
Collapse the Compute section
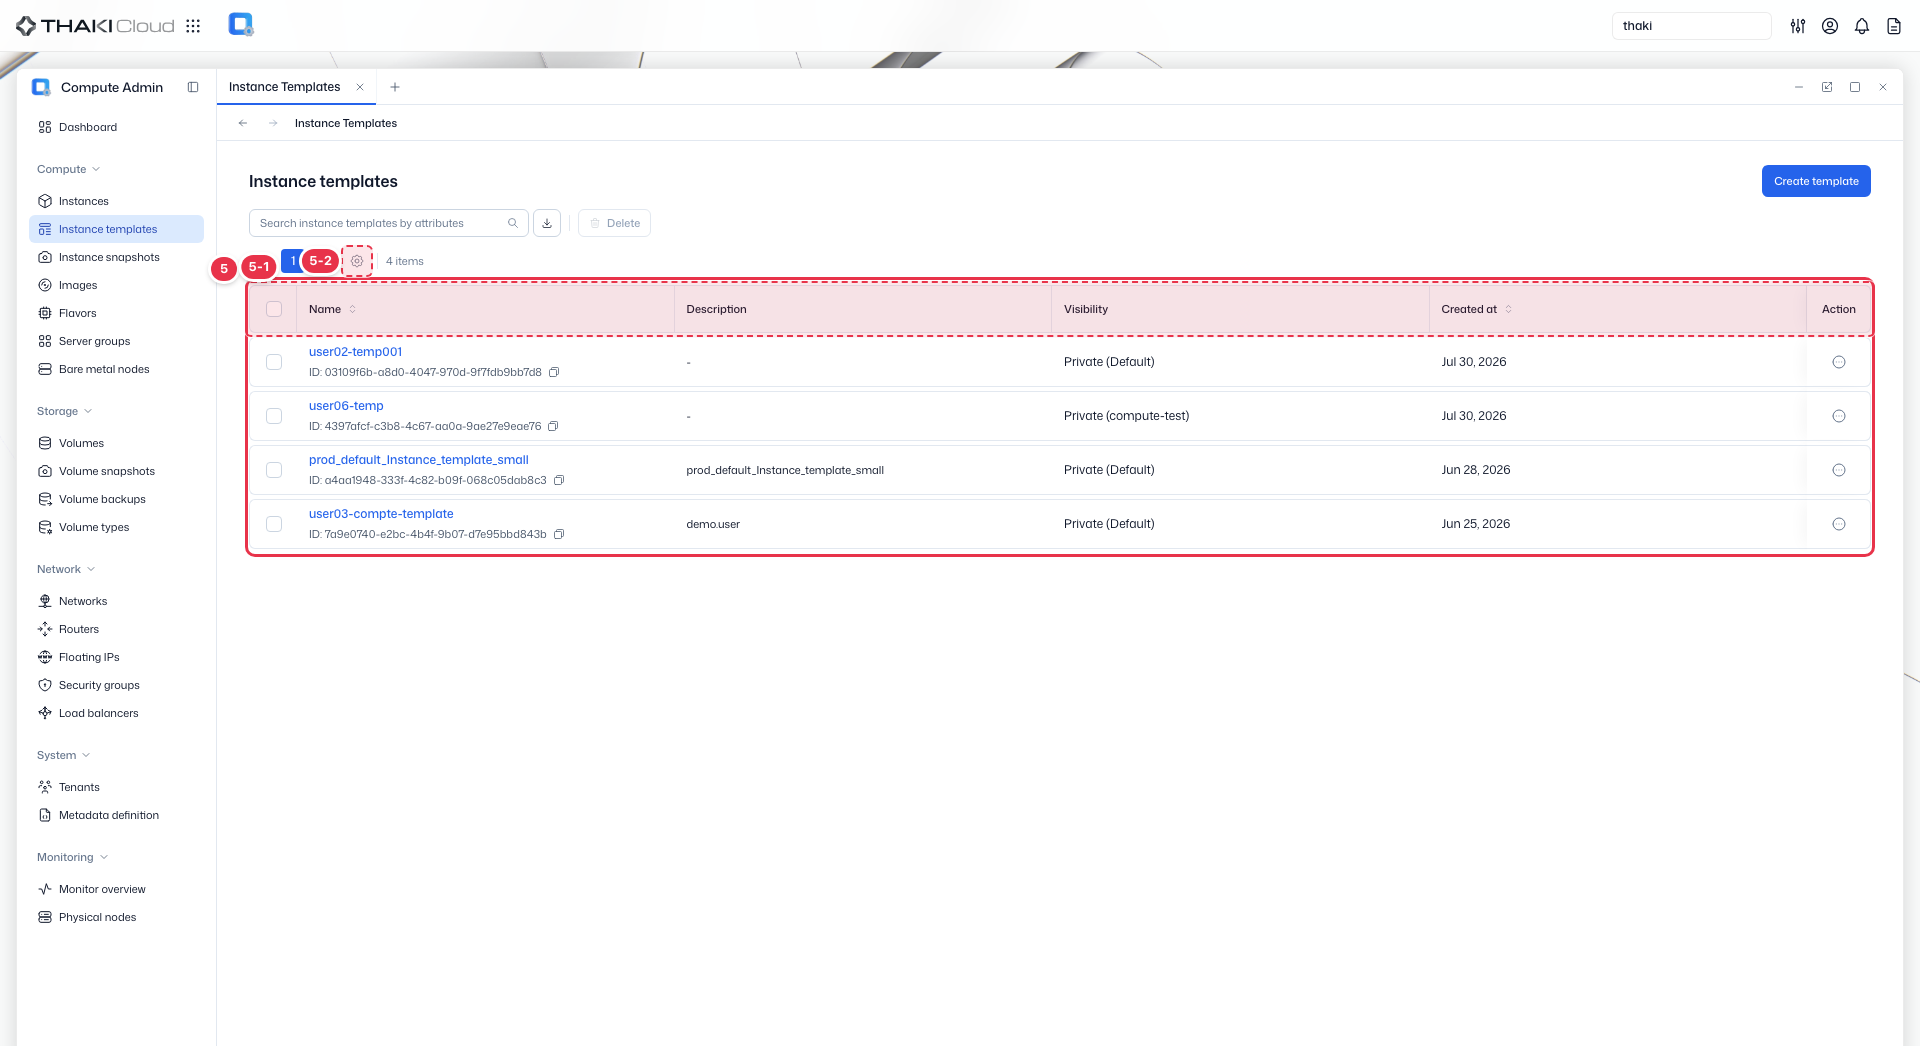(68, 169)
